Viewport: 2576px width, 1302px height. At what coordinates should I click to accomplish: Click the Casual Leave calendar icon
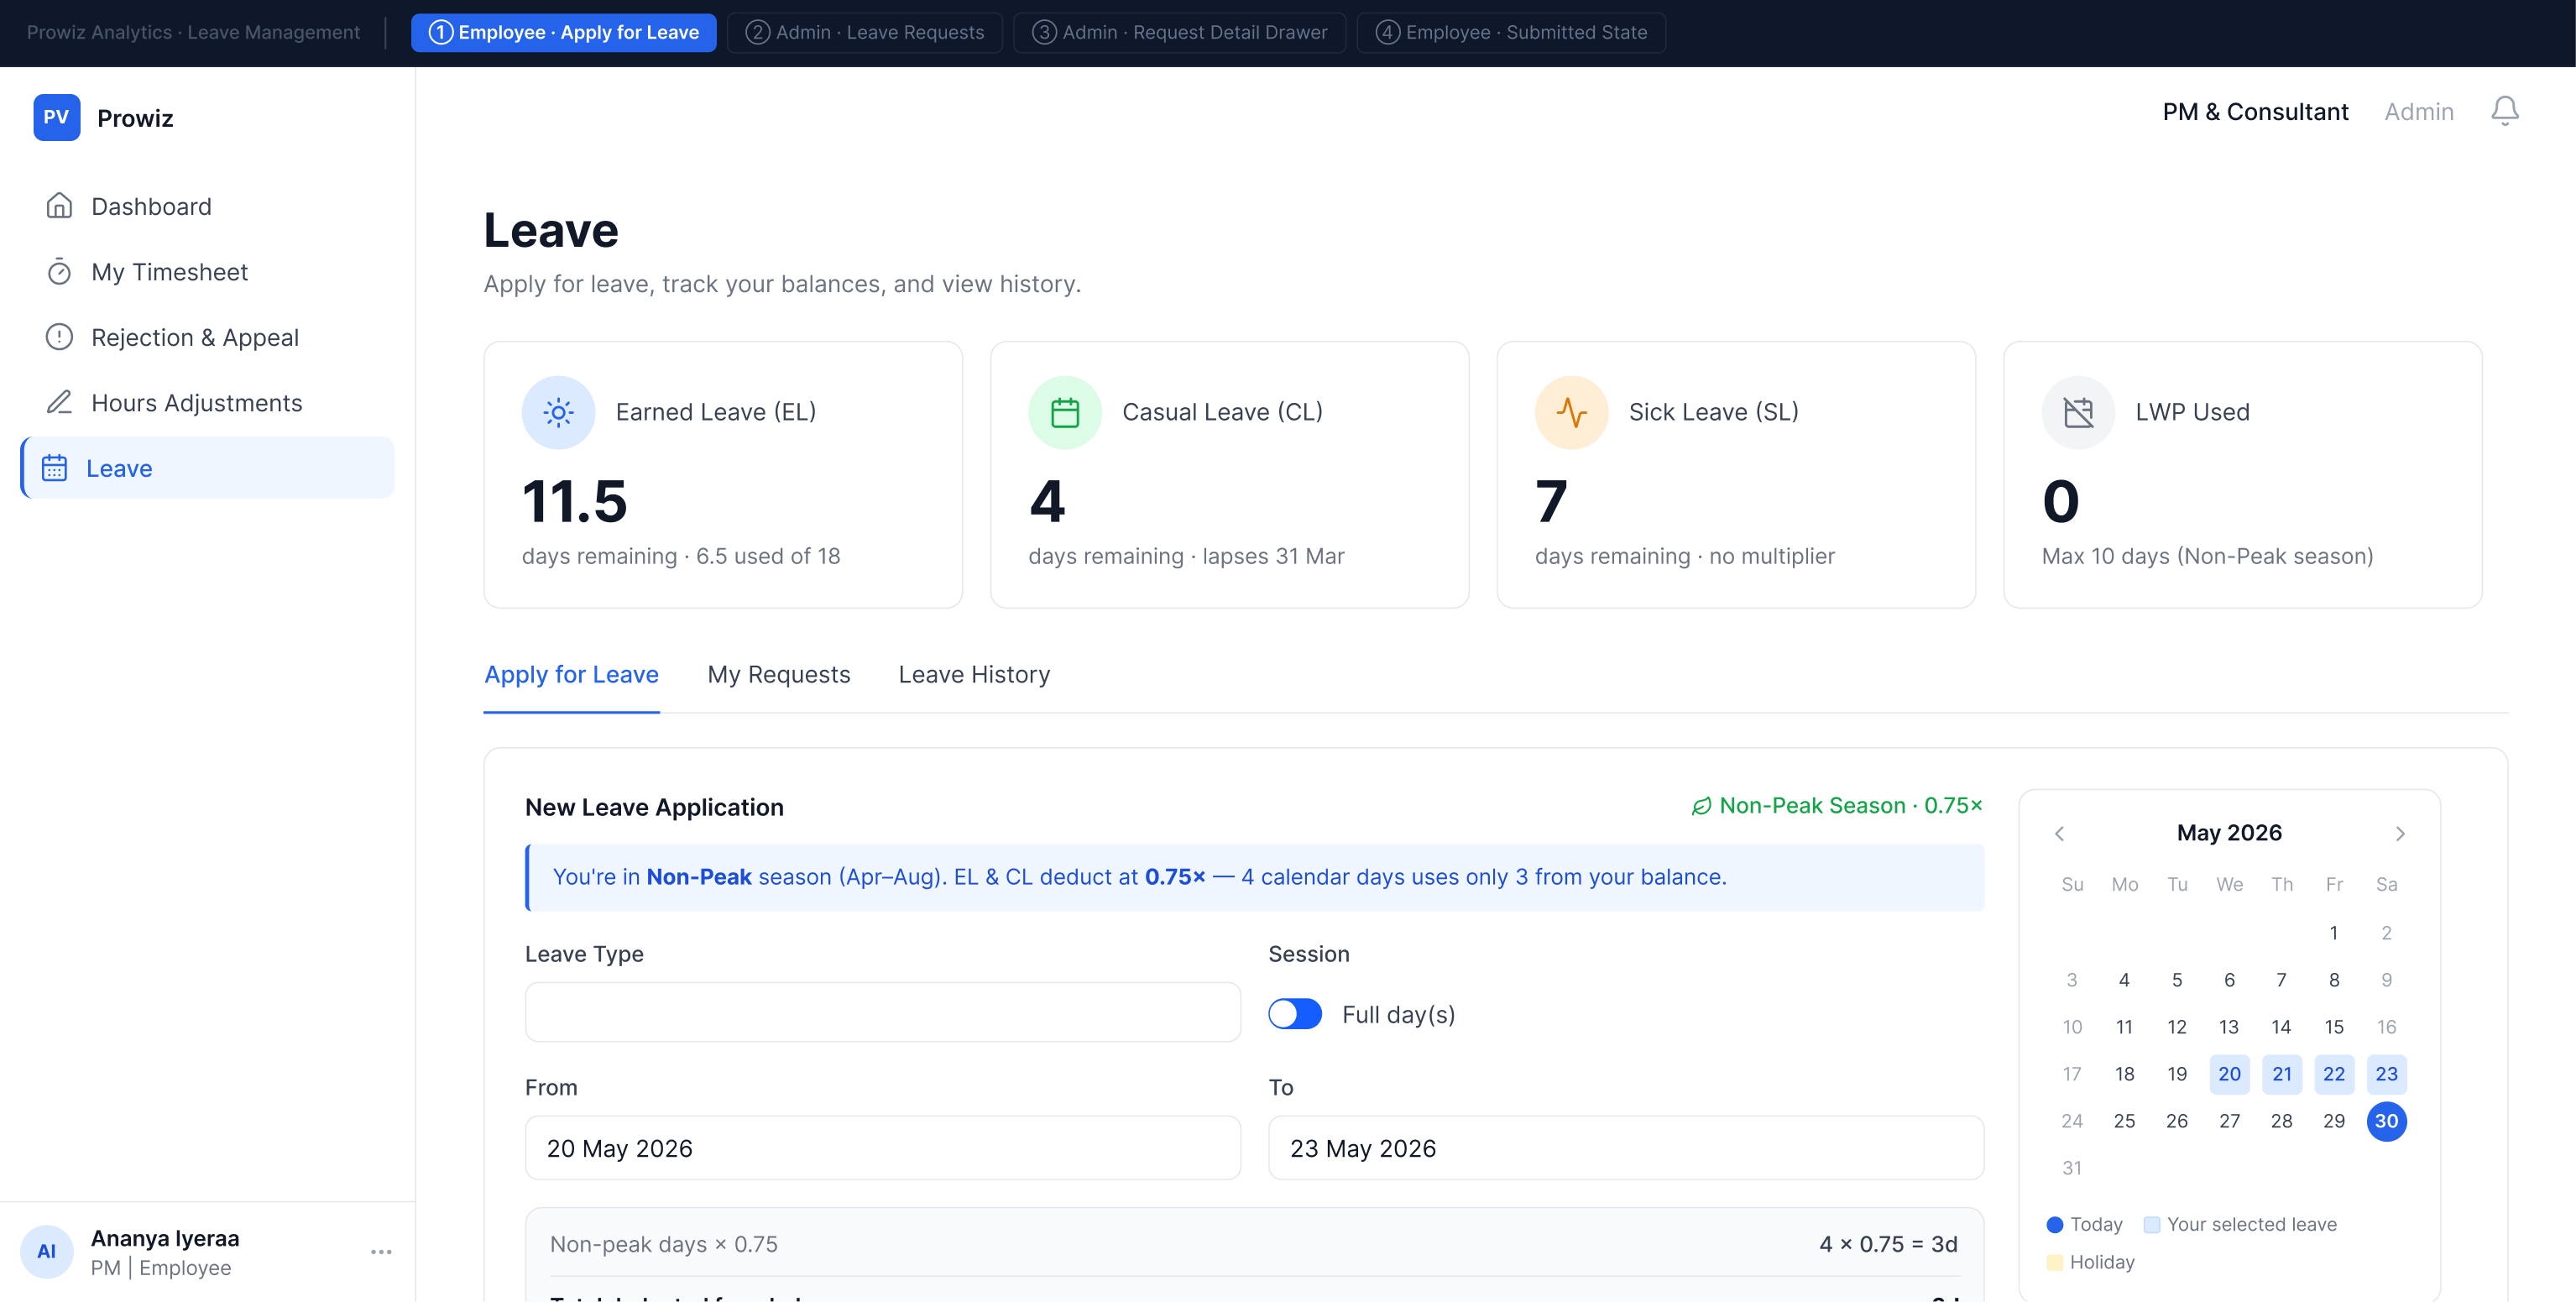click(1064, 412)
